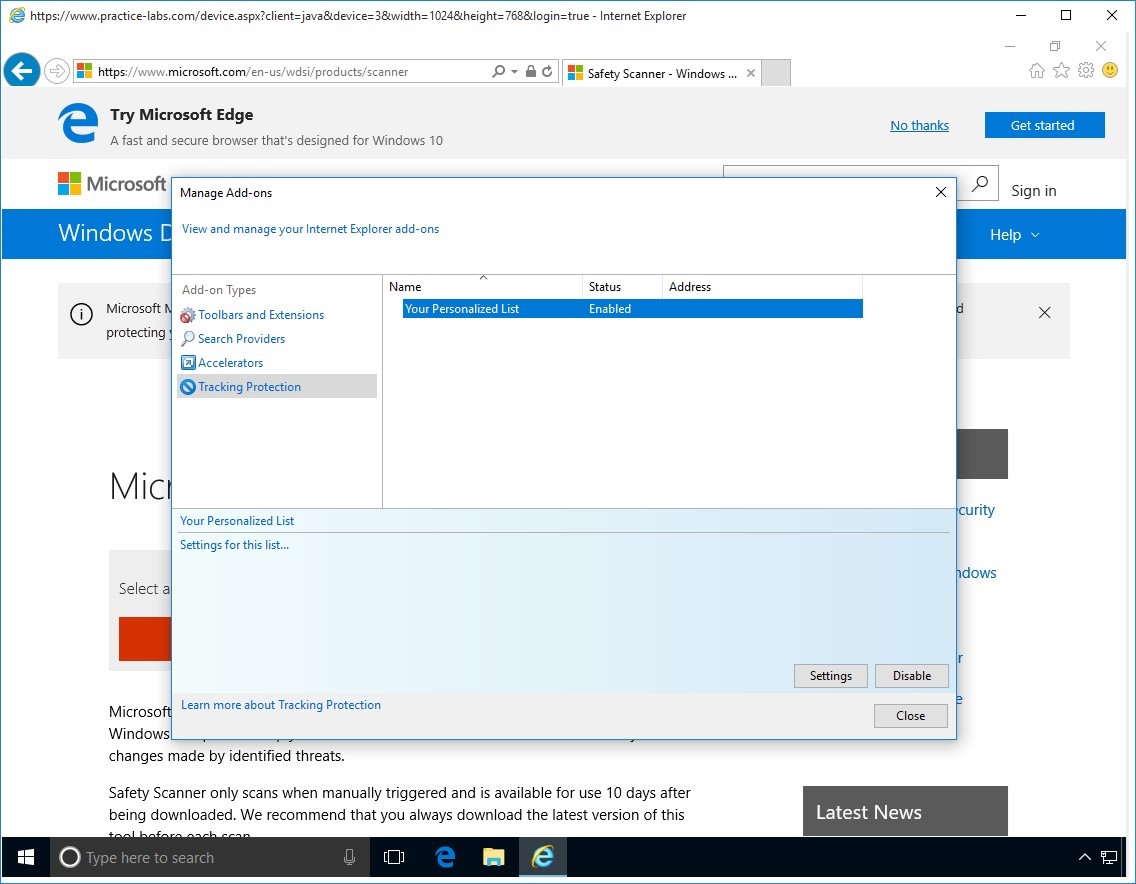Image resolution: width=1136 pixels, height=884 pixels.
Task: Launch Microsoft Edge from the taskbar
Action: [x=445, y=857]
